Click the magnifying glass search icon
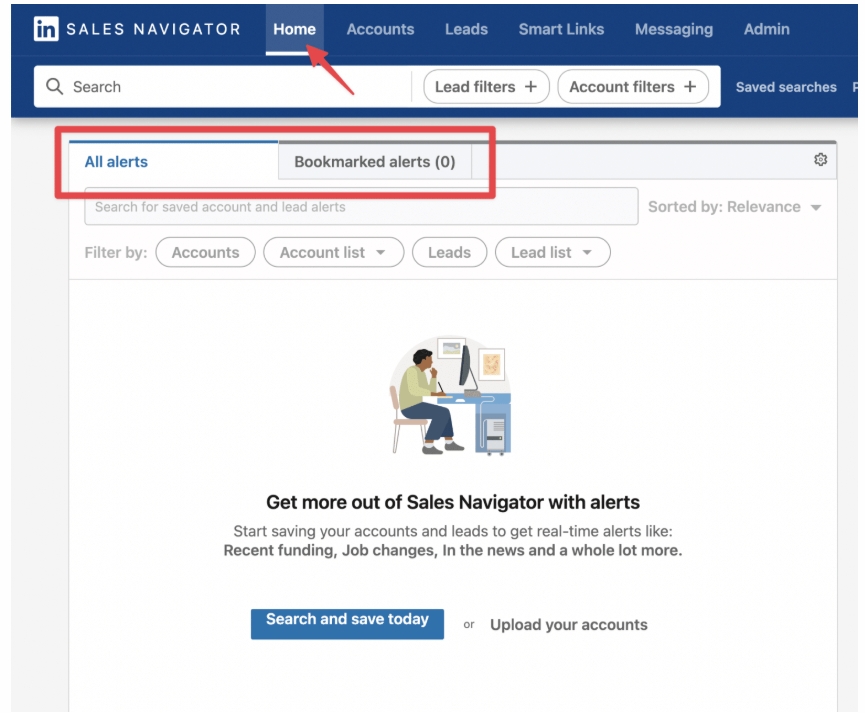Viewport: 865px width, 713px height. 55,87
